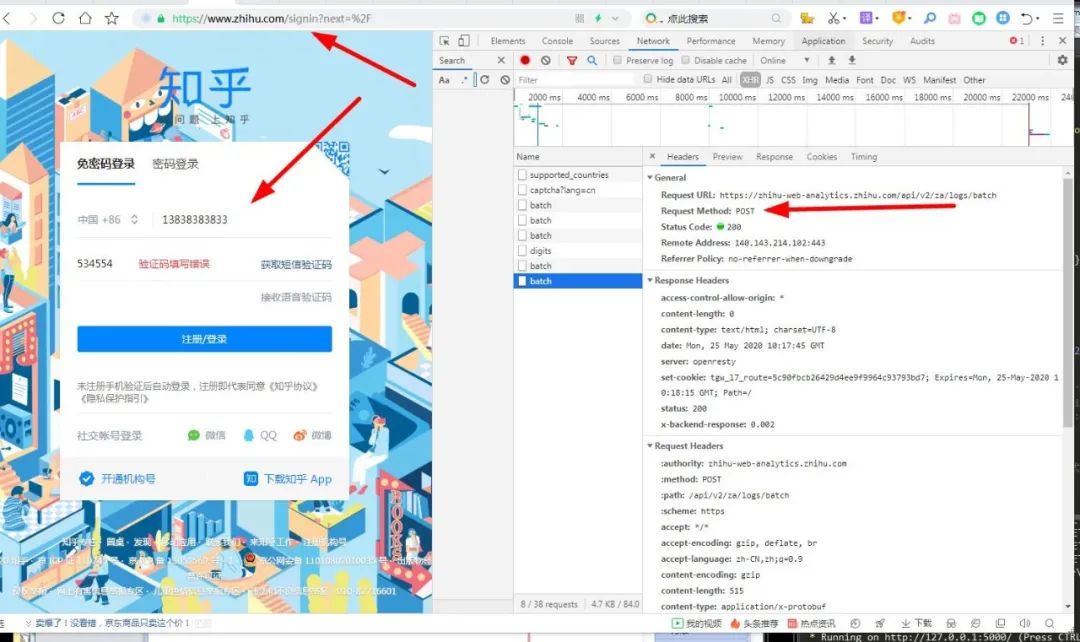The width and height of the screenshot is (1080, 642).
Task: Switch to 密码登录 password login tab
Action: coord(175,164)
